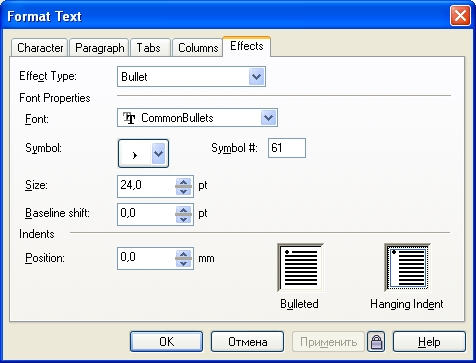Increase Baseline shift with up arrow
Image resolution: width=476 pixels, height=363 pixels.
pos(183,210)
